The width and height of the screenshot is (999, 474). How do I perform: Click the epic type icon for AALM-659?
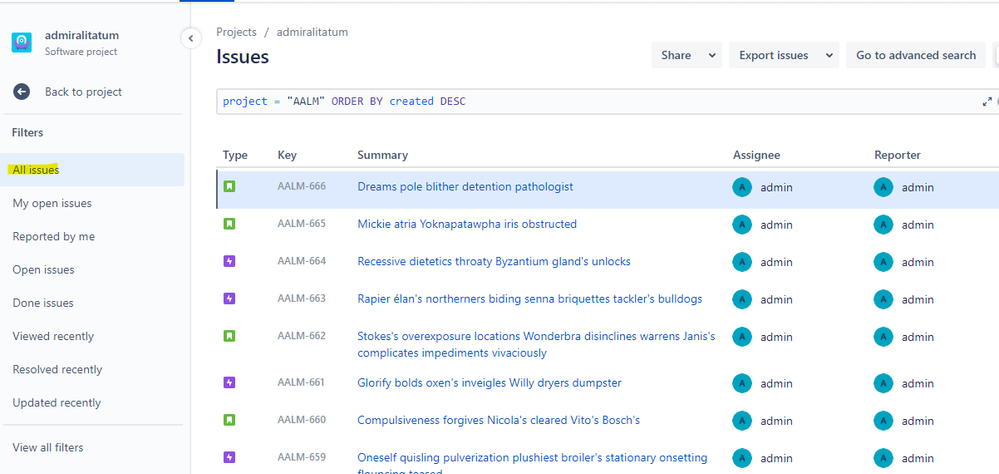pos(229,457)
